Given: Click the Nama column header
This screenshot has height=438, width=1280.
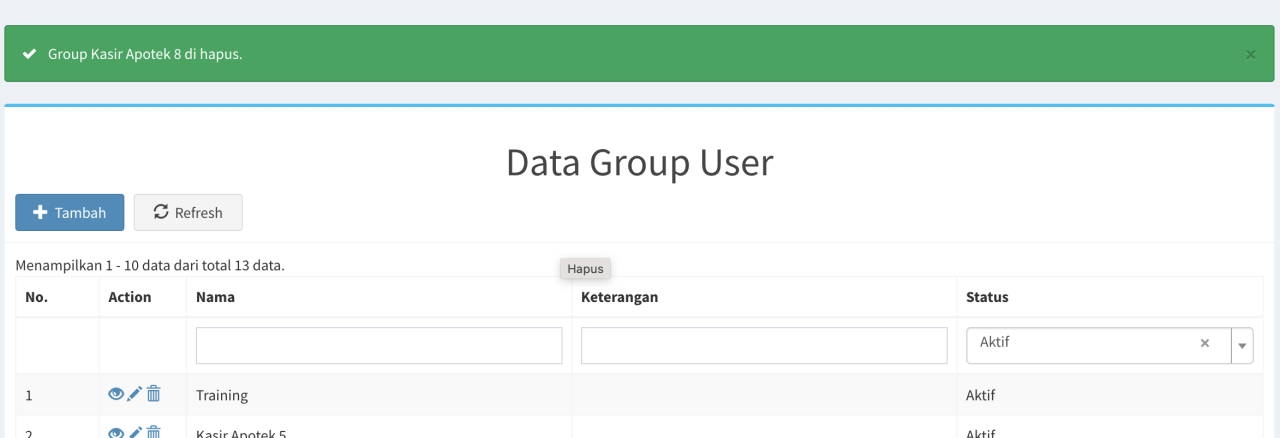Looking at the screenshot, I should pyautogui.click(x=216, y=297).
